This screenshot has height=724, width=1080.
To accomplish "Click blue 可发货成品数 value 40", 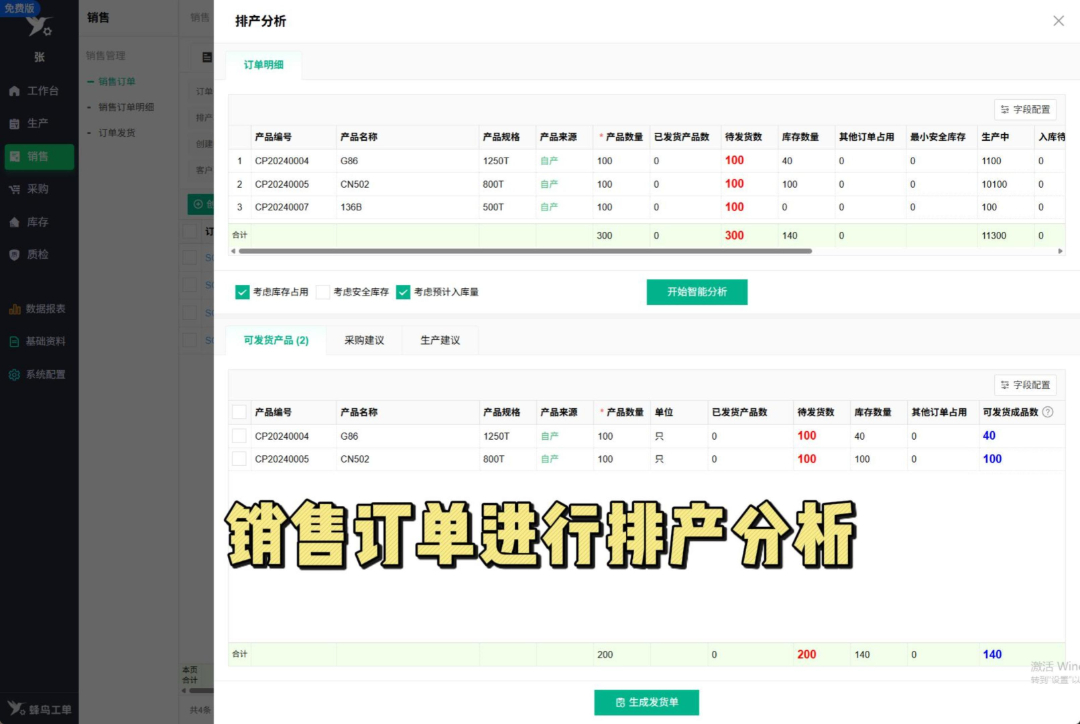I will (x=989, y=436).
